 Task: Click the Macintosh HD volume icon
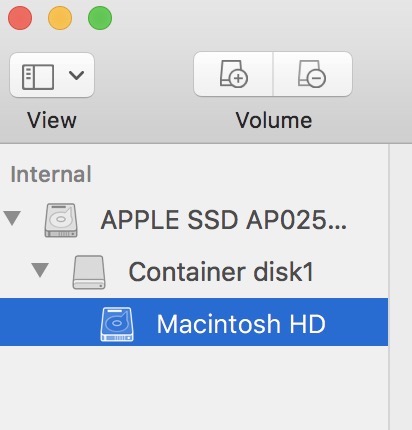(x=117, y=324)
